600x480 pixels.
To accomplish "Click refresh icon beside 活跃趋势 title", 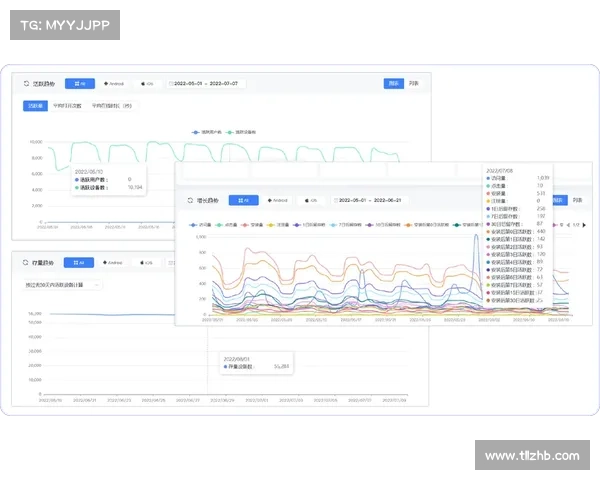I will pos(24,85).
